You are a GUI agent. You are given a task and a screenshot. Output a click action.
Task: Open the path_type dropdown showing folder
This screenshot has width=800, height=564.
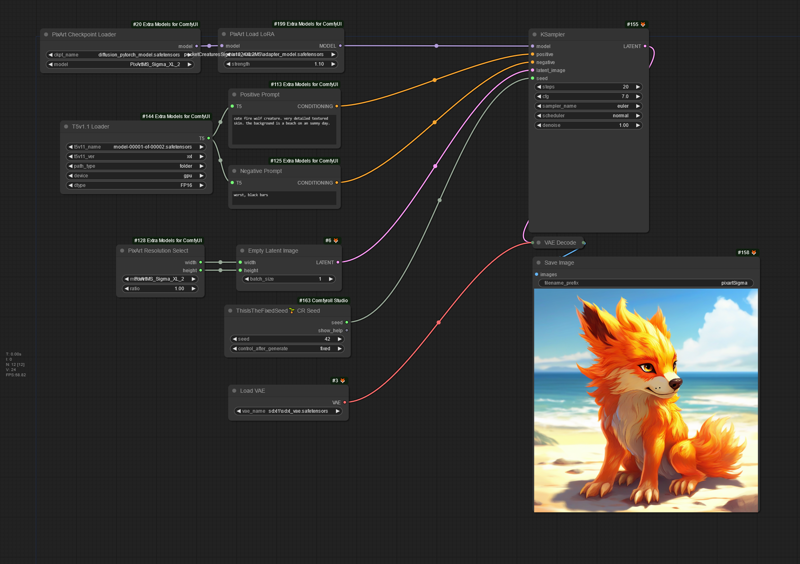(x=136, y=166)
